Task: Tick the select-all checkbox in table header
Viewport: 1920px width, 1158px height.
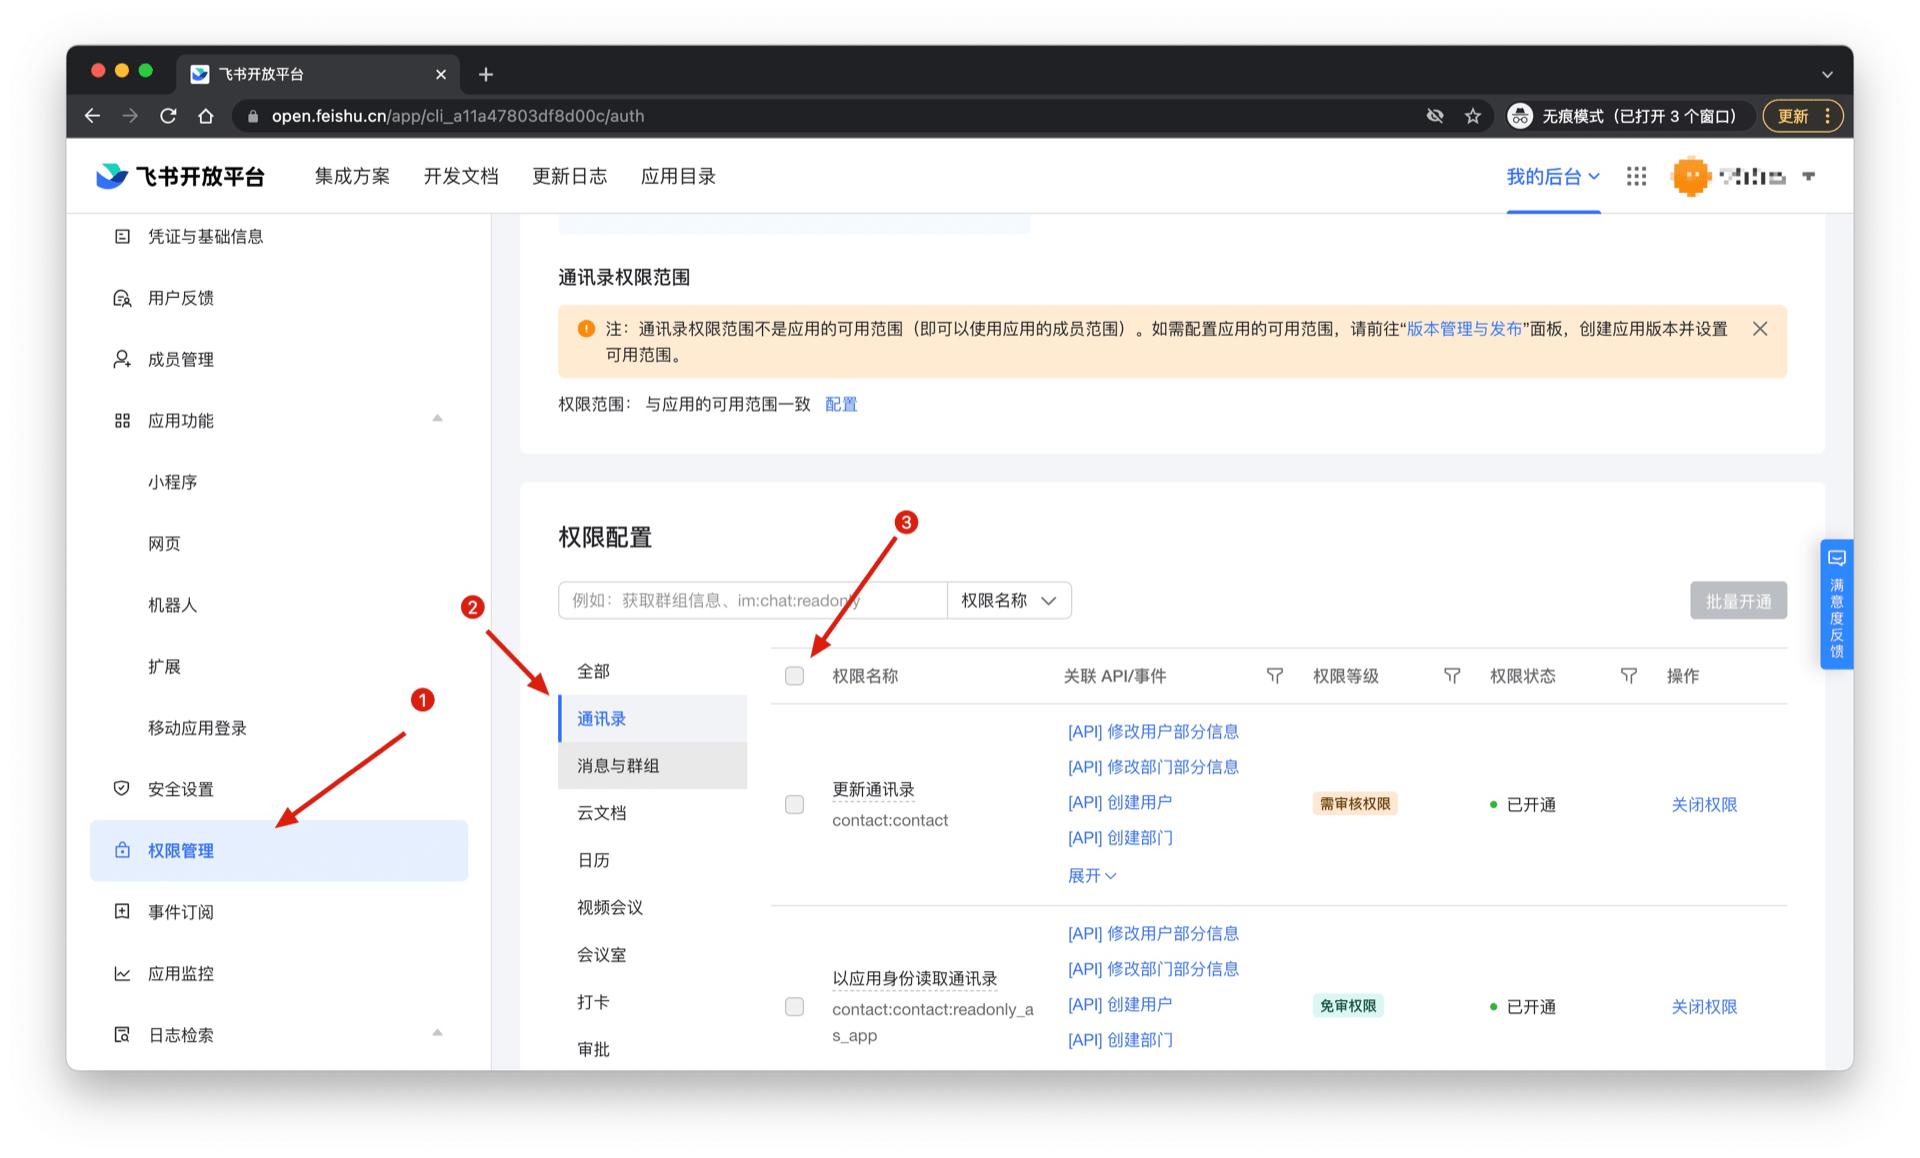Action: [x=794, y=676]
